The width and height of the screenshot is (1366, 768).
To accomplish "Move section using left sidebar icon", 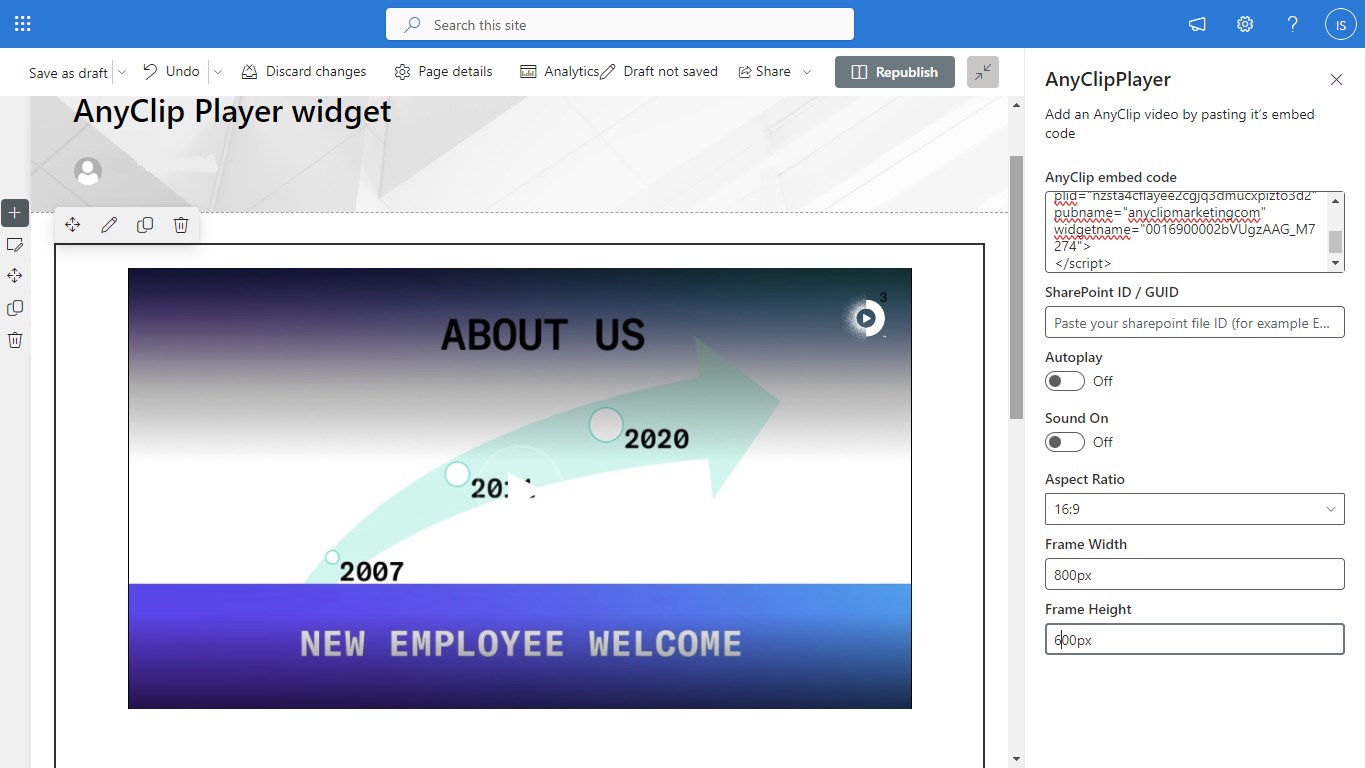I will coord(15,276).
